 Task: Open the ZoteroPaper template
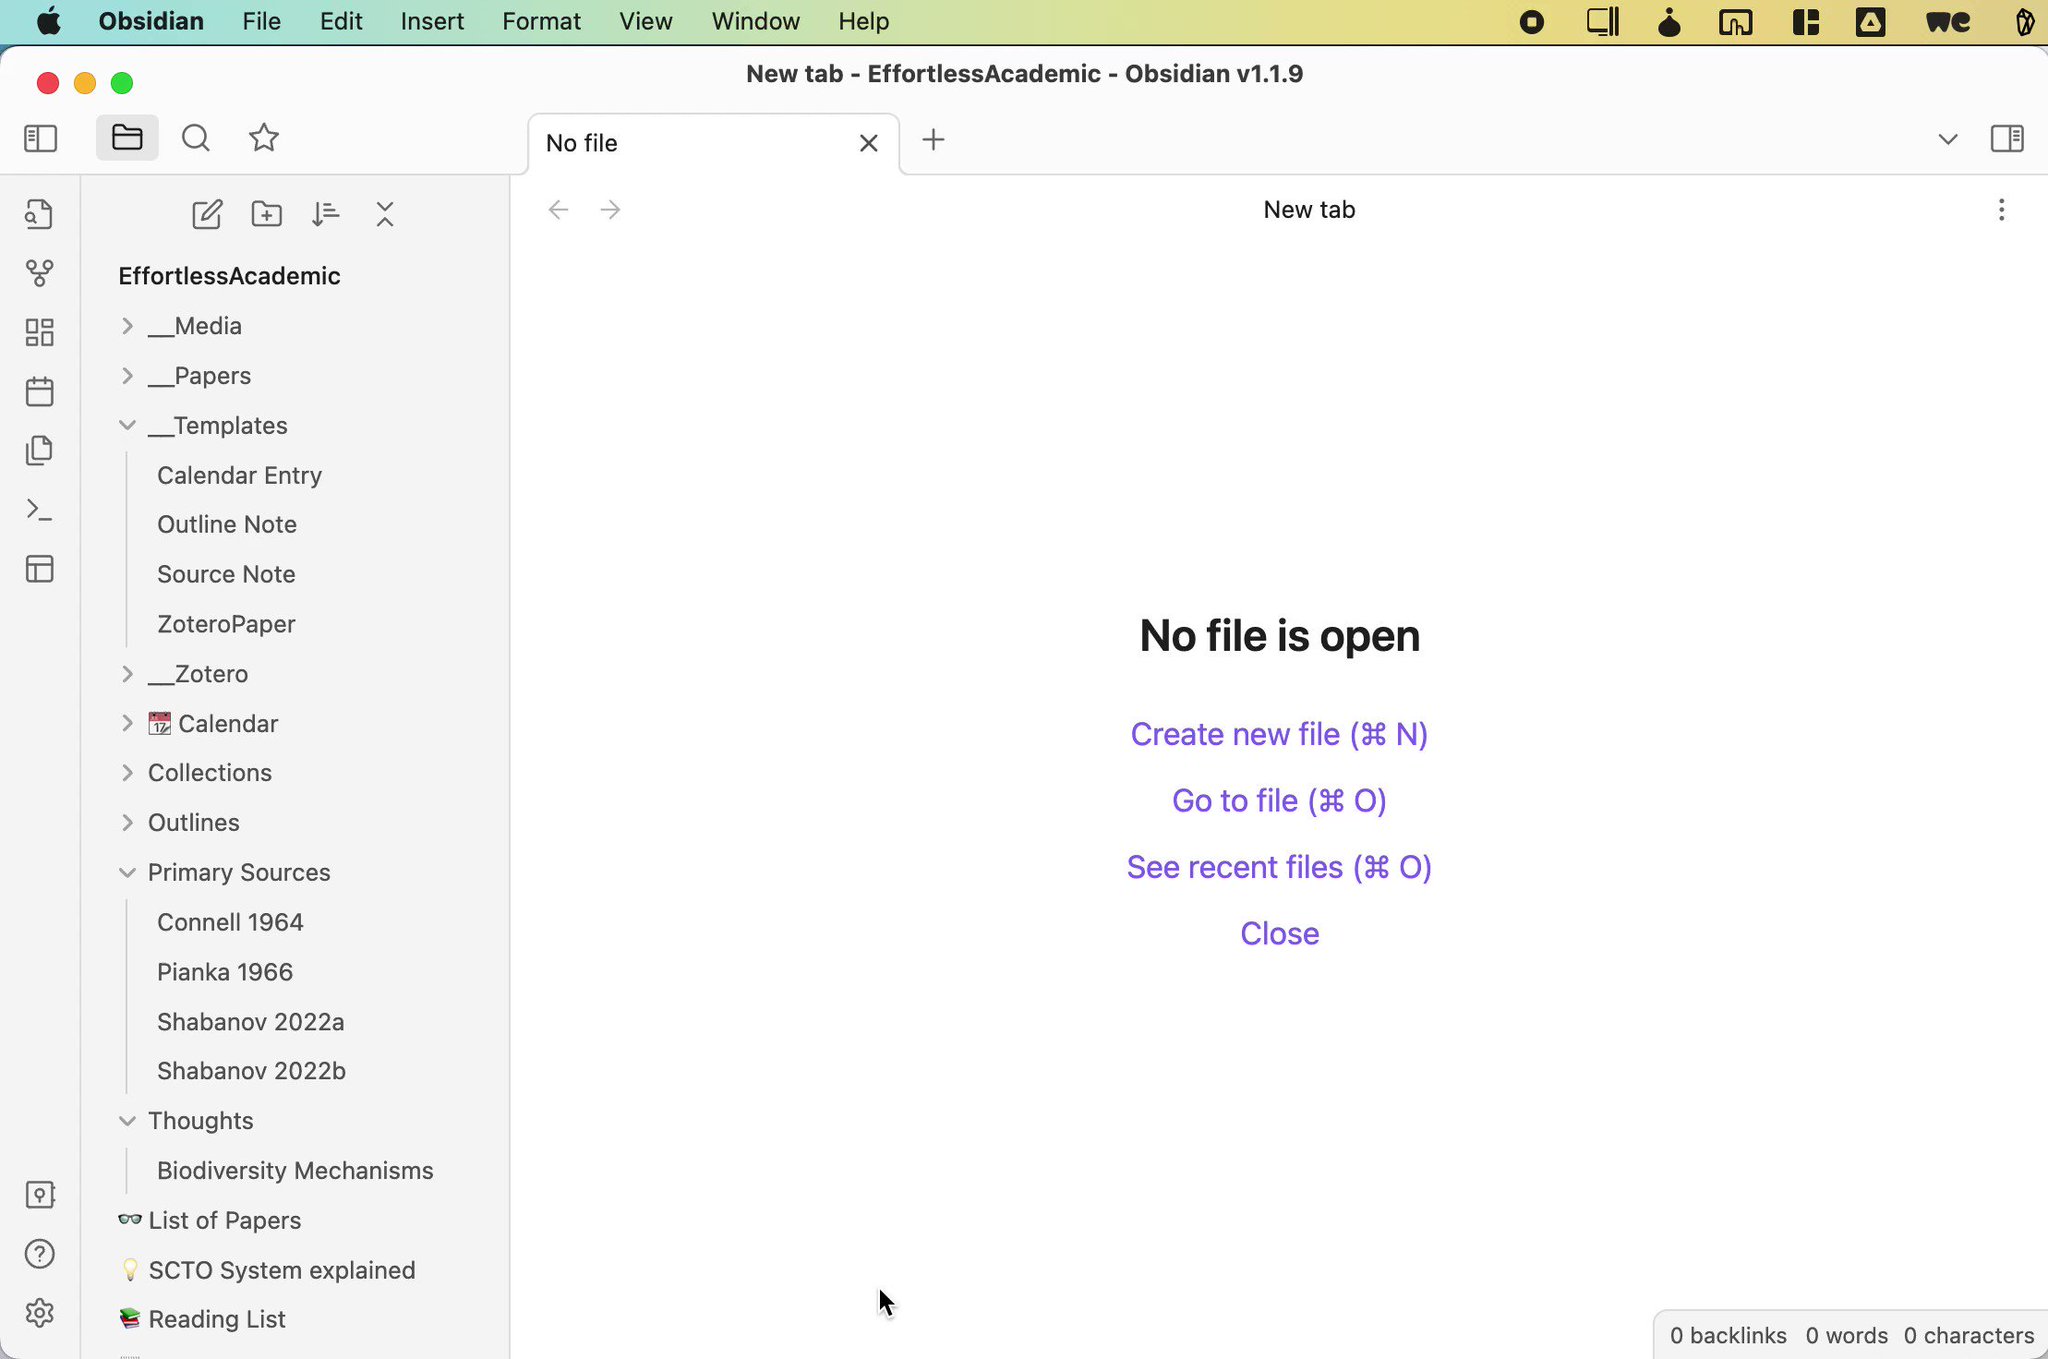tap(226, 624)
